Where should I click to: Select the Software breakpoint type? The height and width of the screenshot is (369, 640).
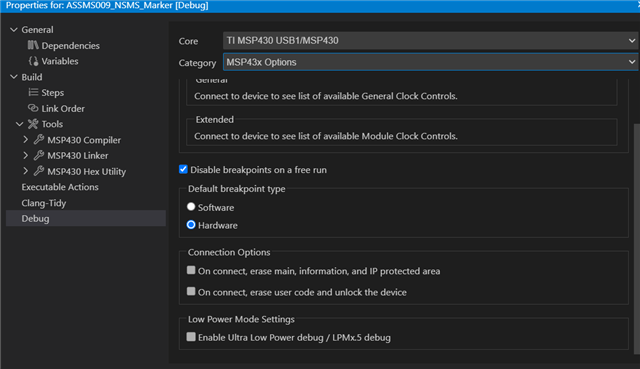point(191,207)
